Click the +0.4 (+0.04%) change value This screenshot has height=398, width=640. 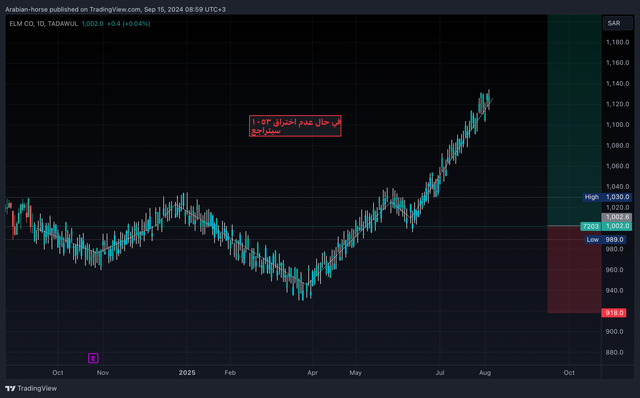click(129, 24)
